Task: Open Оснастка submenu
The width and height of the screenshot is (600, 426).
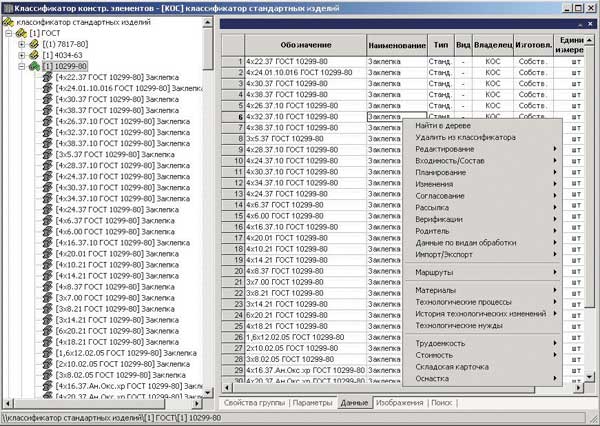Action: pyautogui.click(x=483, y=379)
